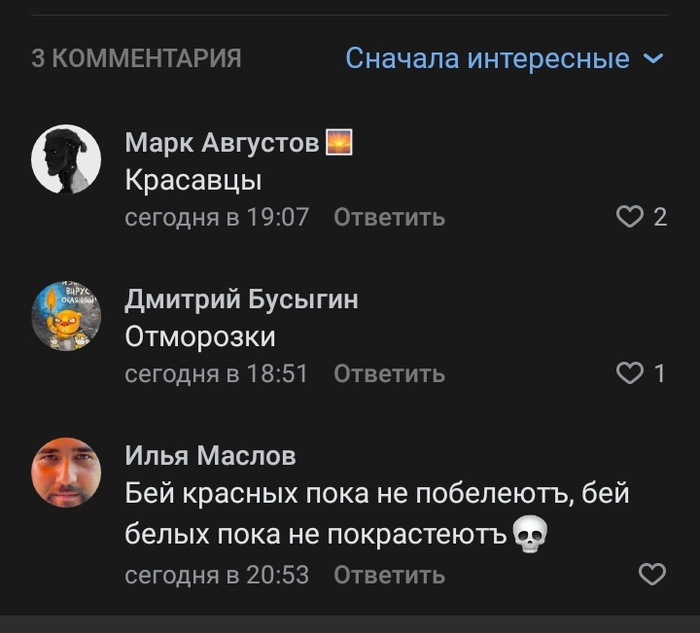700x633 pixels.
Task: Like Дмитрий Бусыгин's comment with the heart
Action: coord(630,374)
